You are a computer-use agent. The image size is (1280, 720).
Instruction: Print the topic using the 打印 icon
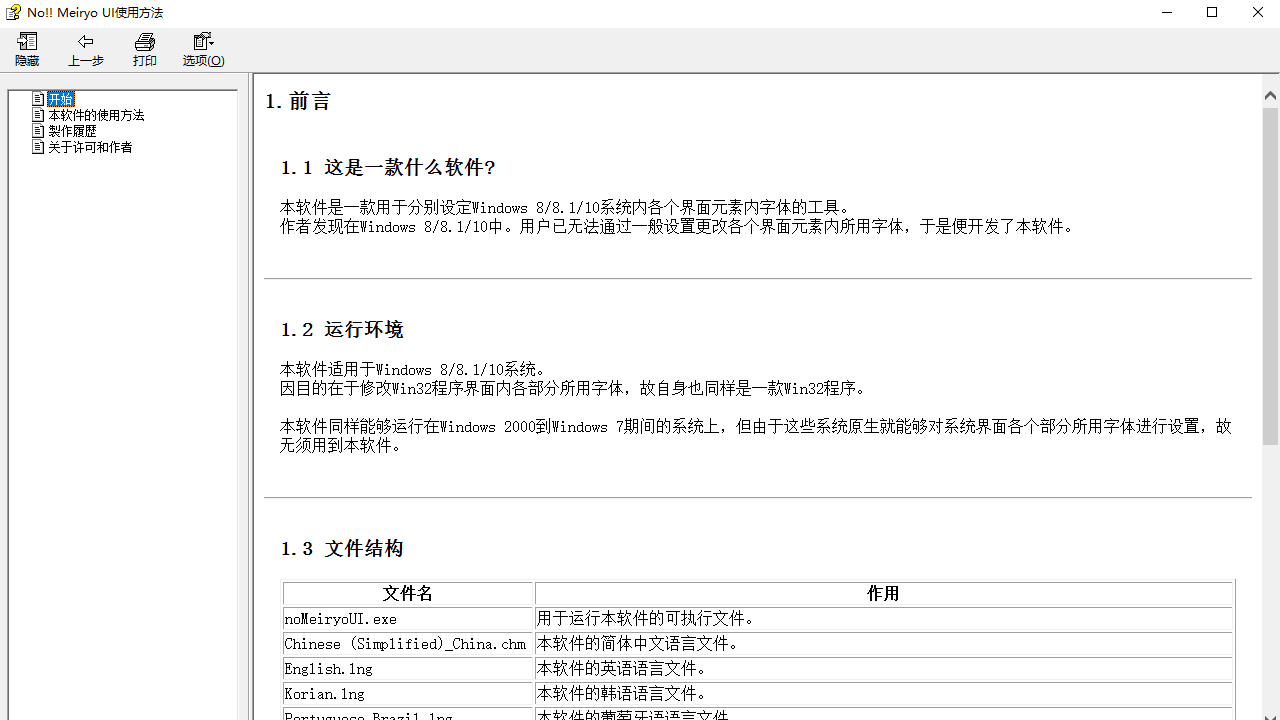pos(145,49)
